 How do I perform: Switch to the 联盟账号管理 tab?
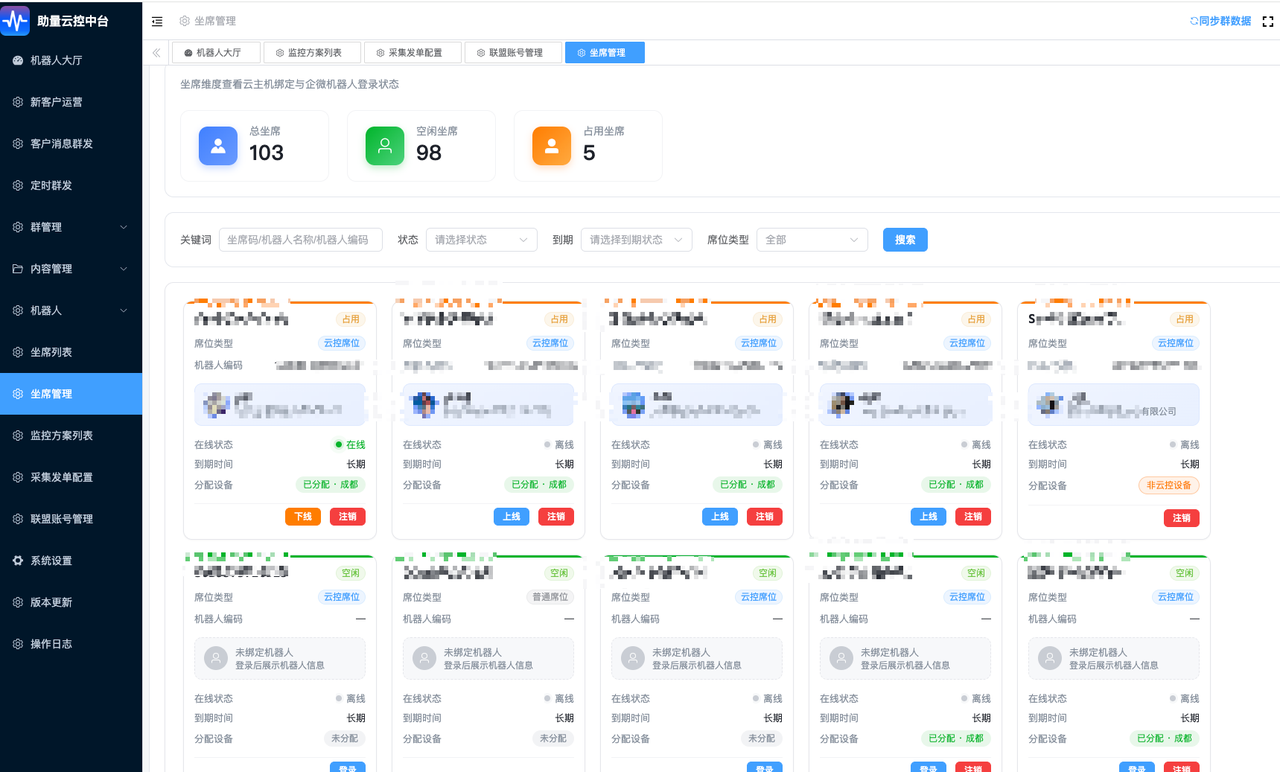(513, 53)
